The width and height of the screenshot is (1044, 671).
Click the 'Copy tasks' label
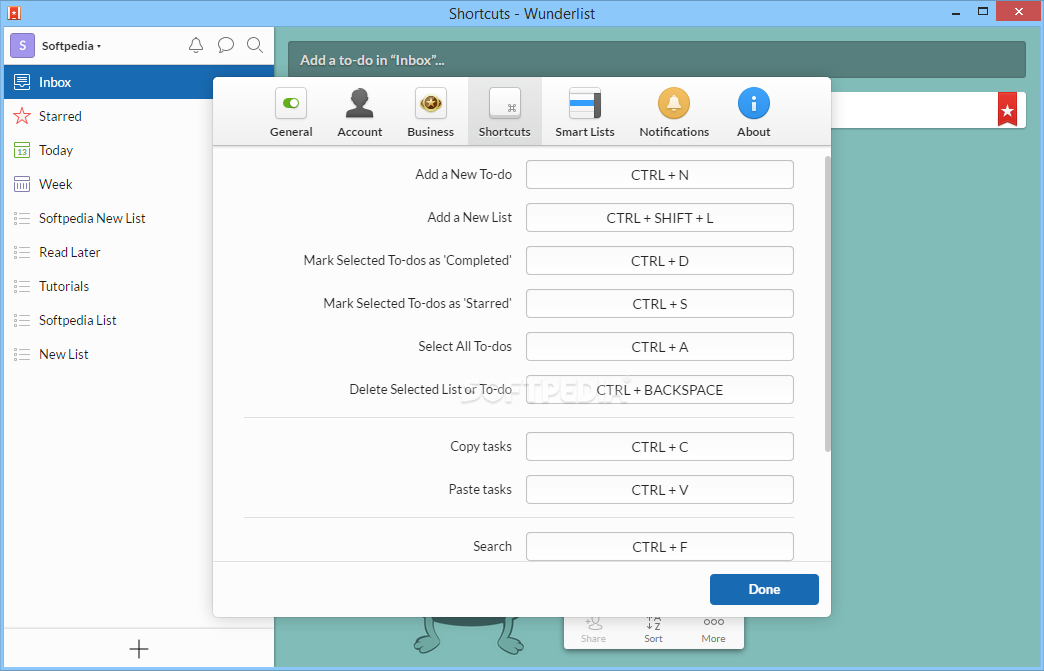[x=481, y=446]
